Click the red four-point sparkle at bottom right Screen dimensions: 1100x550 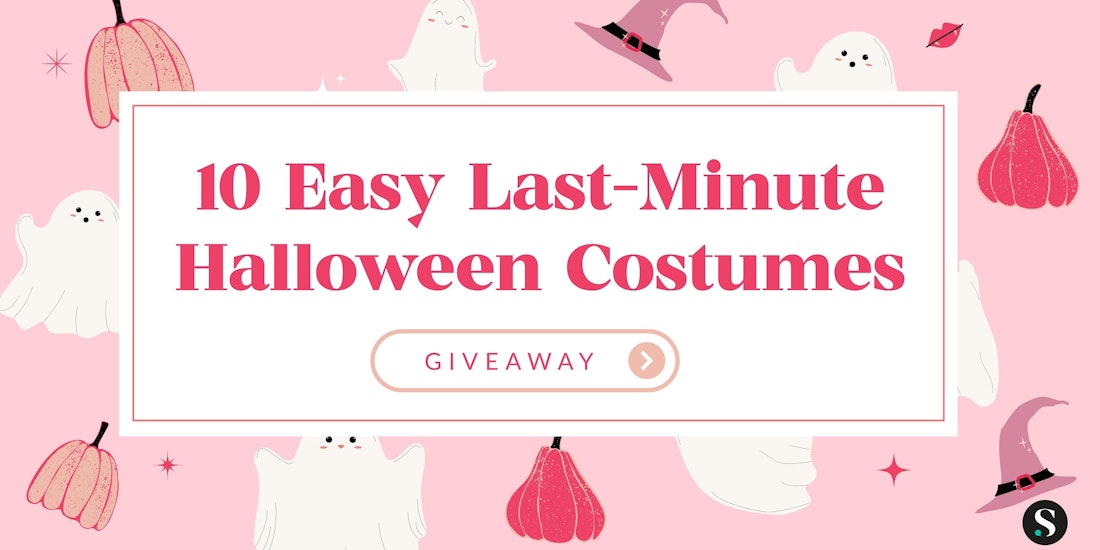[x=894, y=470]
